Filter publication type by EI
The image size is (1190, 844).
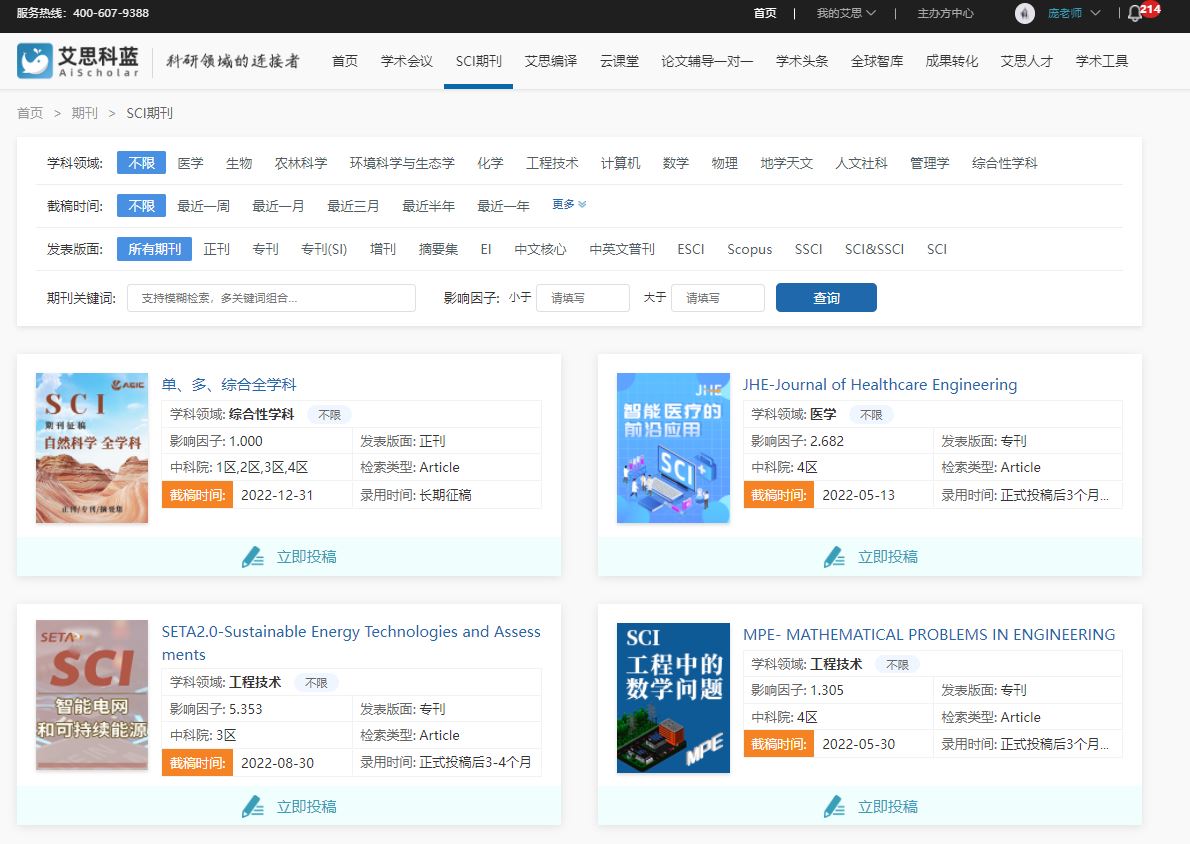tap(486, 249)
